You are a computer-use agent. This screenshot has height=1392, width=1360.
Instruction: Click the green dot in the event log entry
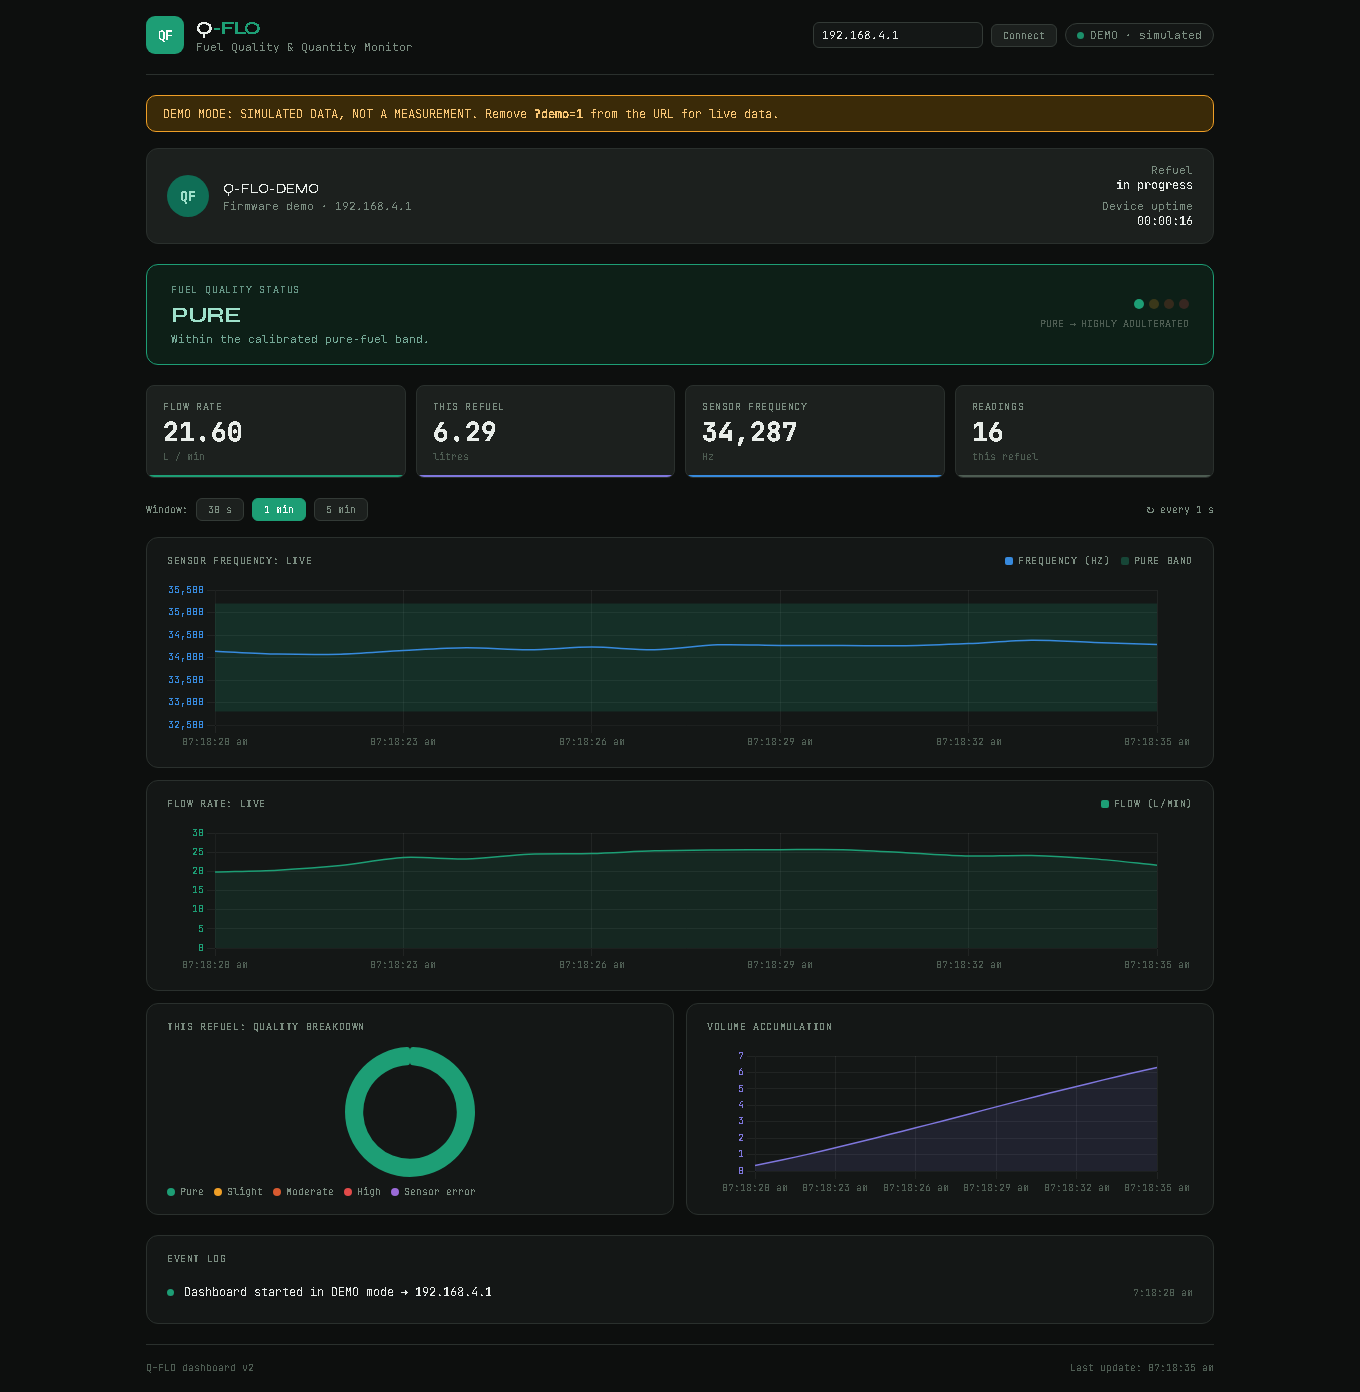170,1292
